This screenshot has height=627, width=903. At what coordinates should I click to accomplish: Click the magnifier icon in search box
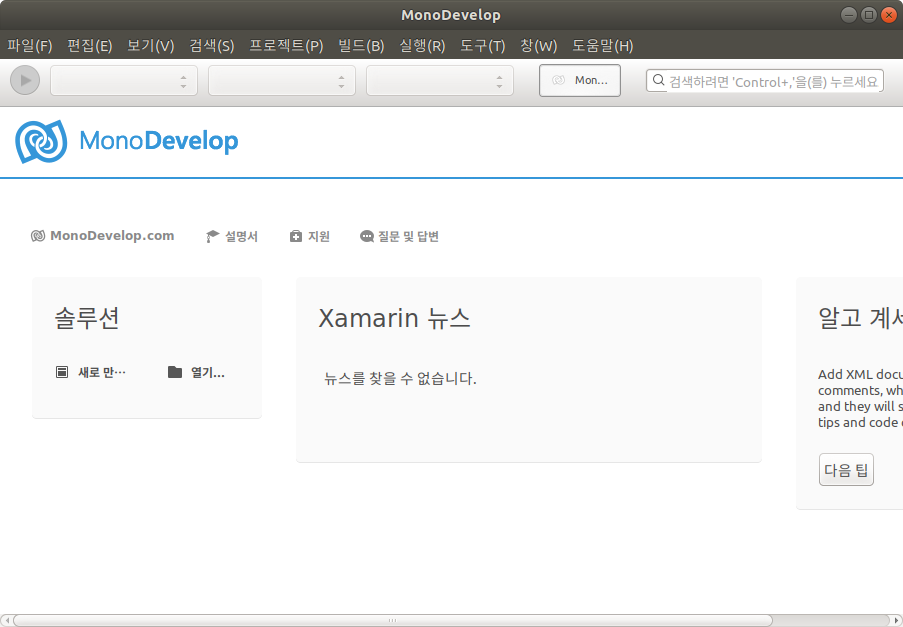(x=658, y=80)
